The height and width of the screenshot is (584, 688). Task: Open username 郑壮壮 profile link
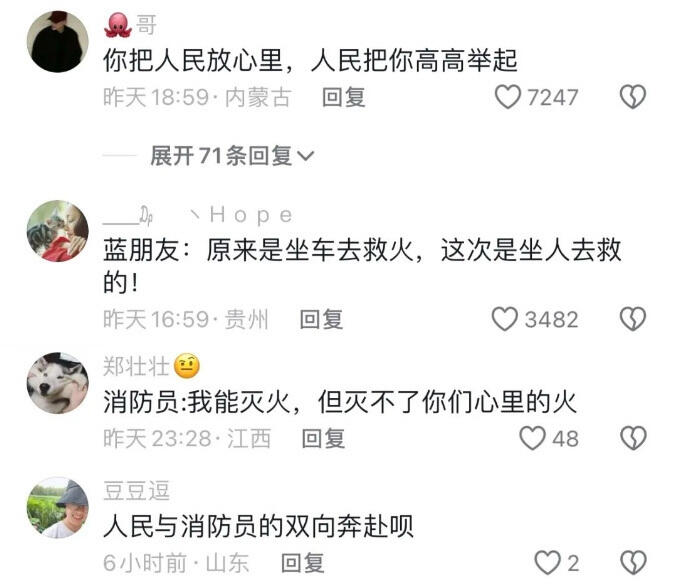(x=136, y=366)
